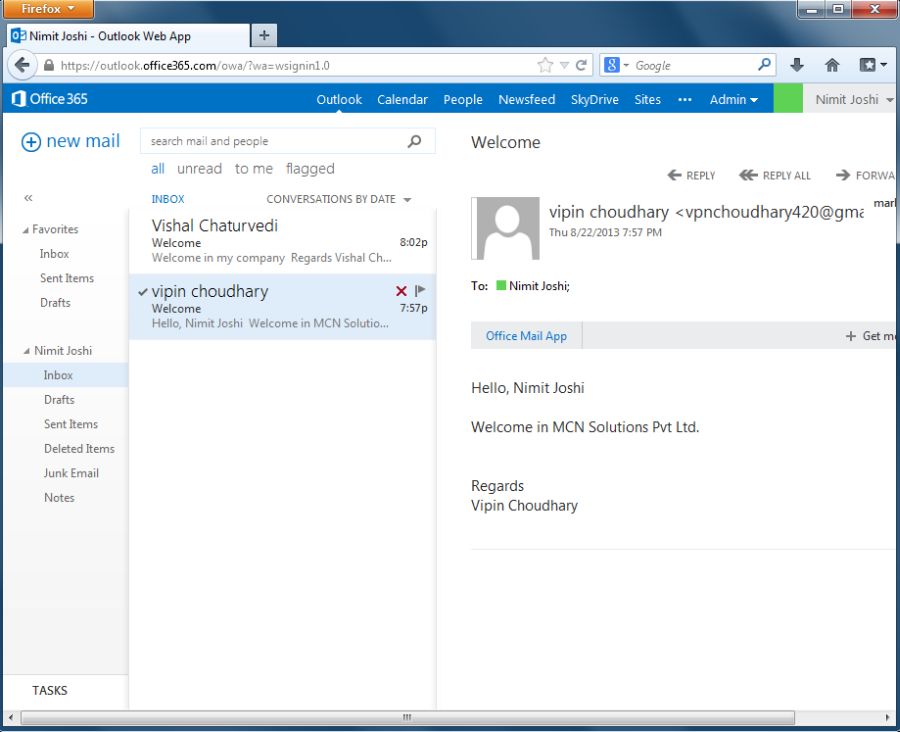Open the Notes folder
Image resolution: width=900 pixels, height=732 pixels.
tap(59, 498)
